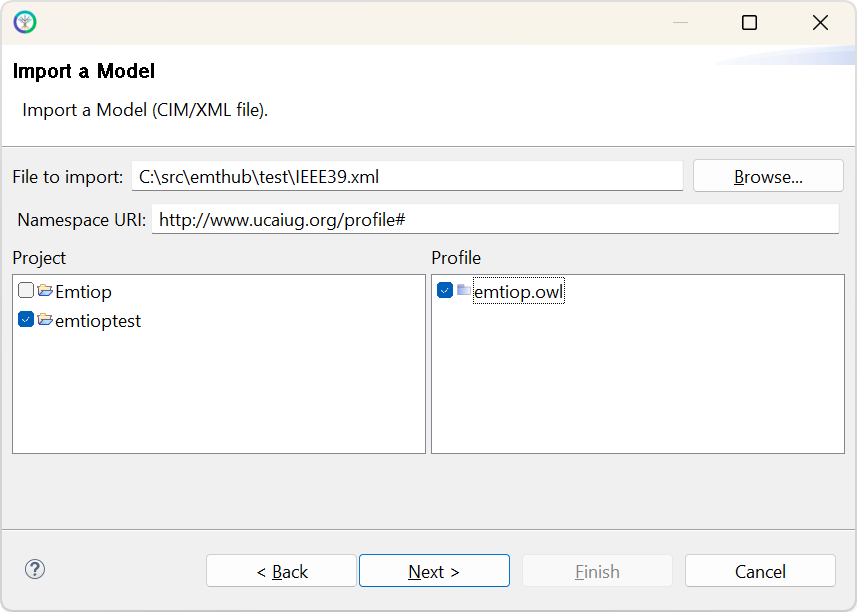Viewport: 857px width, 612px height.
Task: Uncheck the emtiop.owl profile checkbox
Action: coord(445,290)
